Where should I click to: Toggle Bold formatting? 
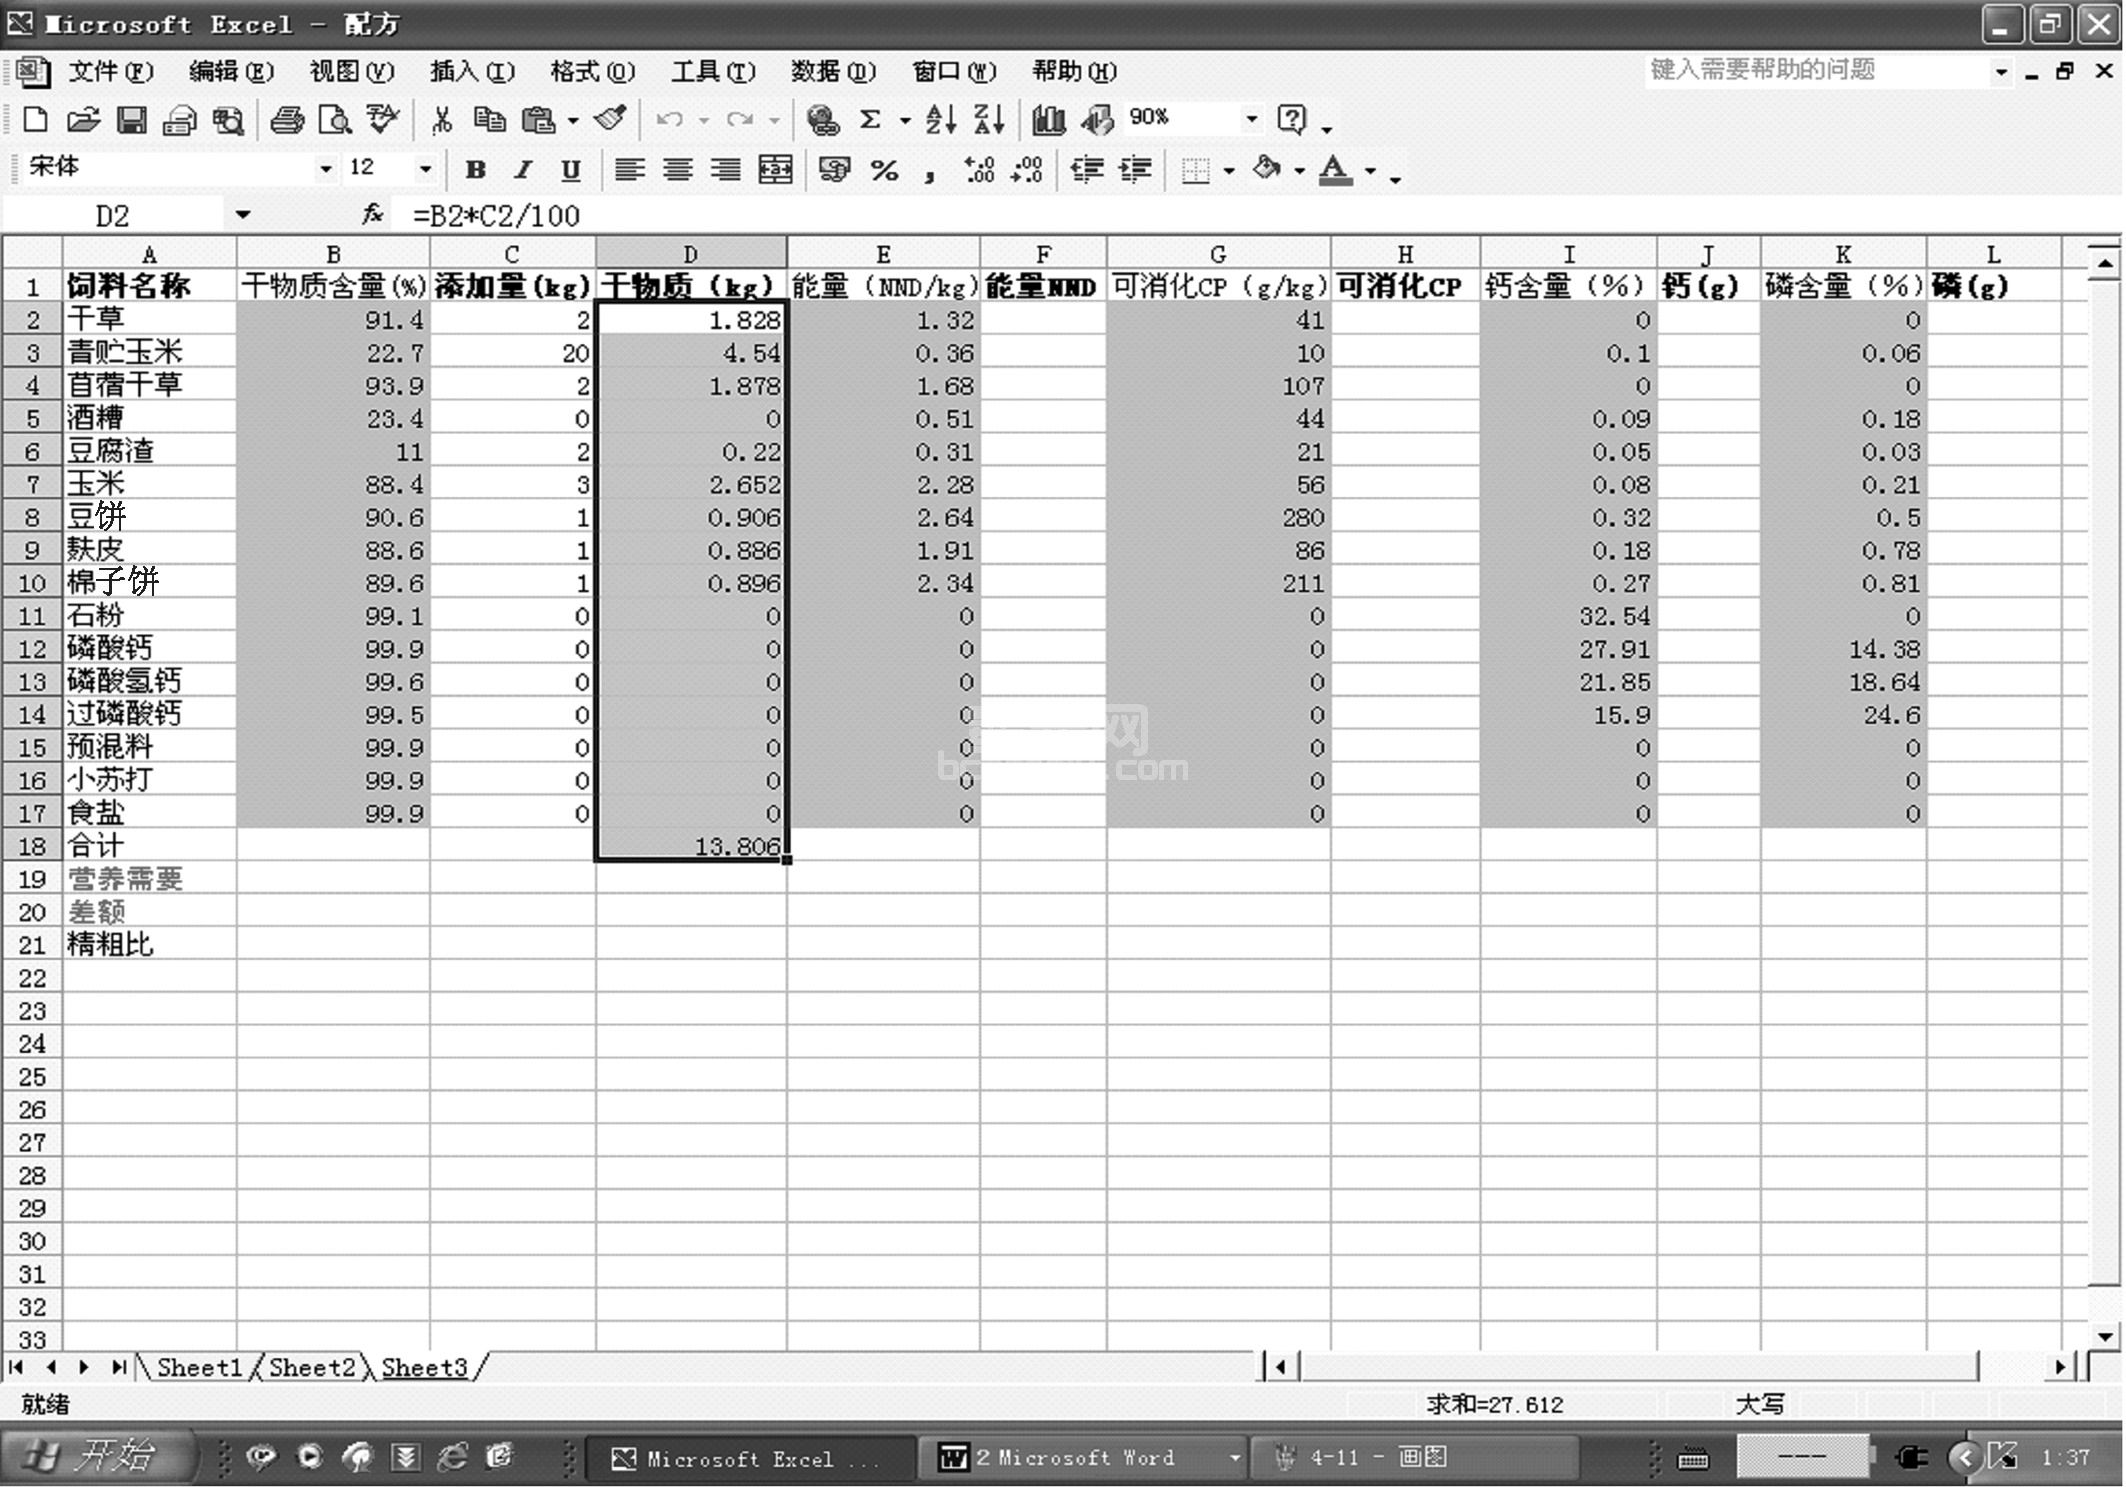pos(476,170)
